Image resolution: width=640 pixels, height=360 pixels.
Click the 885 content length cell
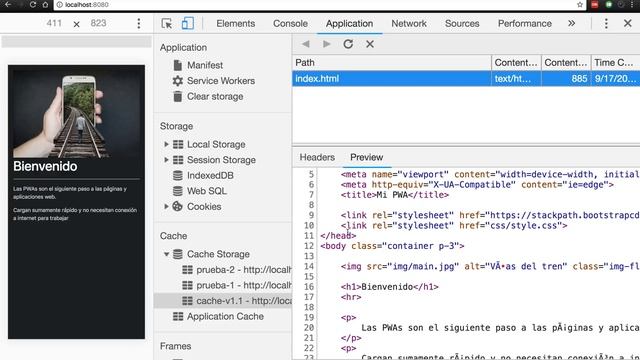point(566,78)
